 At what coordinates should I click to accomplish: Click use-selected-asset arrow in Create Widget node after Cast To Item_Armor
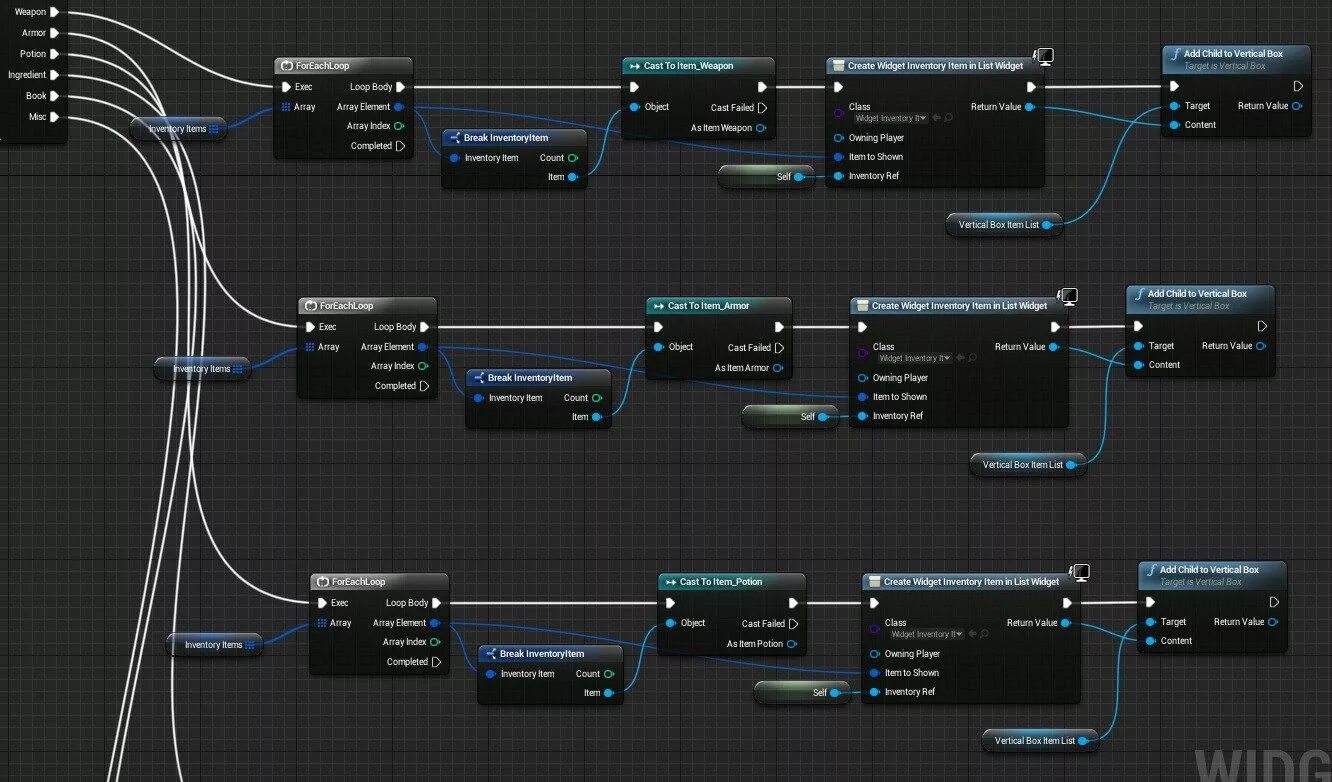point(960,358)
